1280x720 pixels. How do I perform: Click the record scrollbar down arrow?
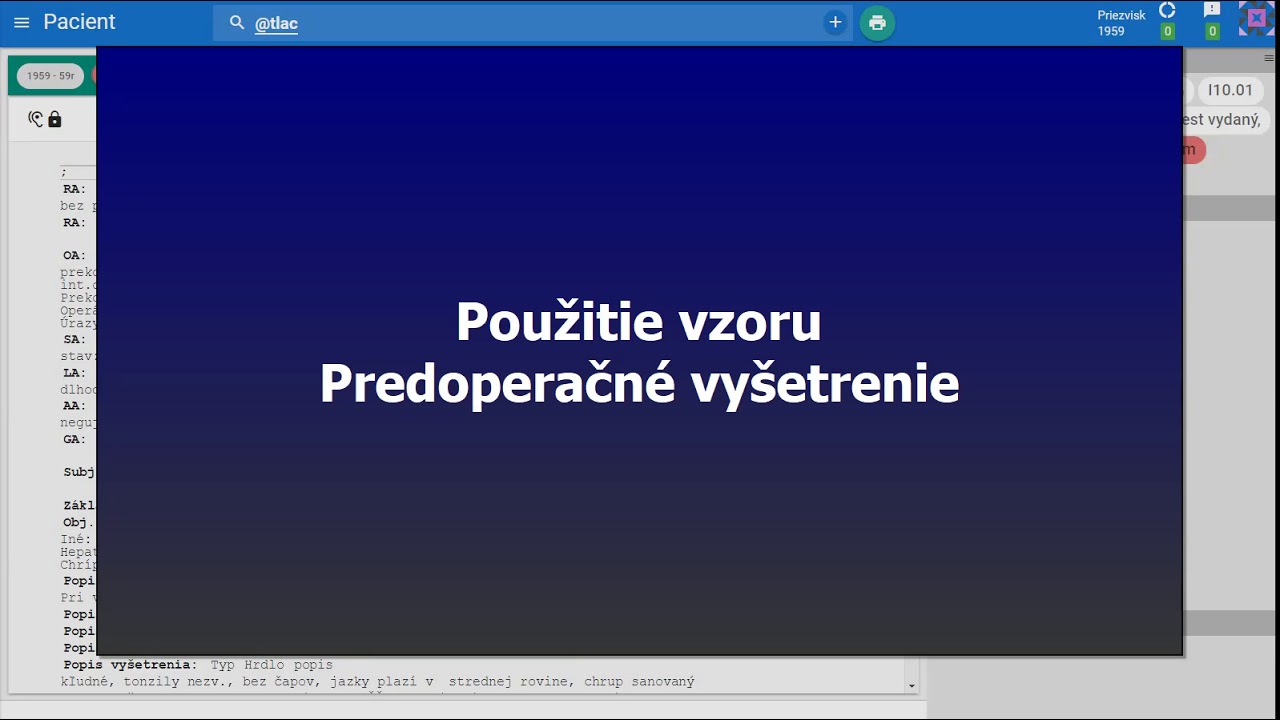(x=911, y=686)
